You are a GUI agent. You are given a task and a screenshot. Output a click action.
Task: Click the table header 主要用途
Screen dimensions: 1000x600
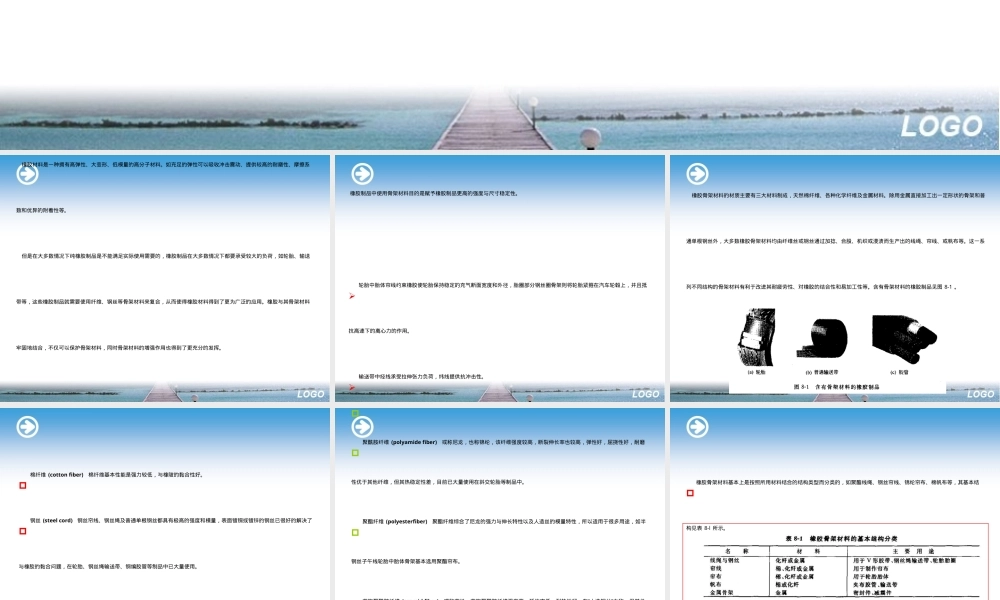tap(914, 551)
